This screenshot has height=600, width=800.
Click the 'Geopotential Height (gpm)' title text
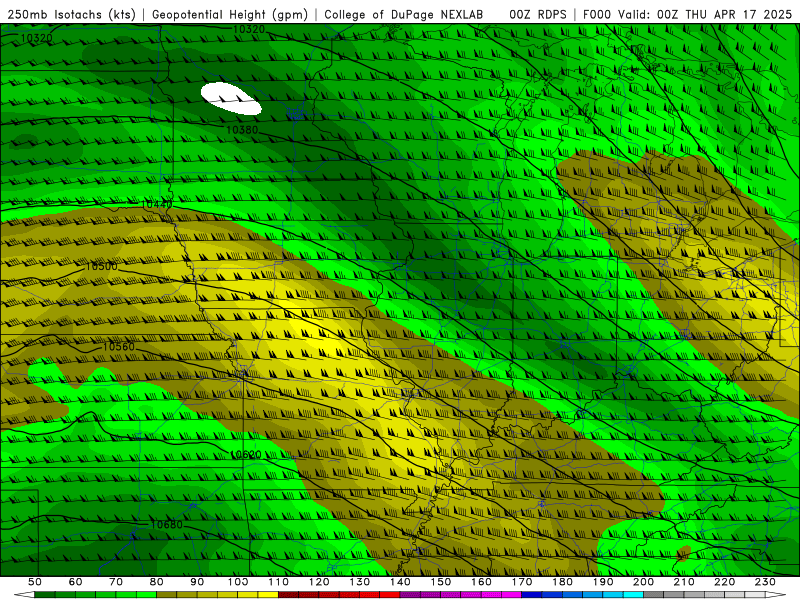point(230,15)
